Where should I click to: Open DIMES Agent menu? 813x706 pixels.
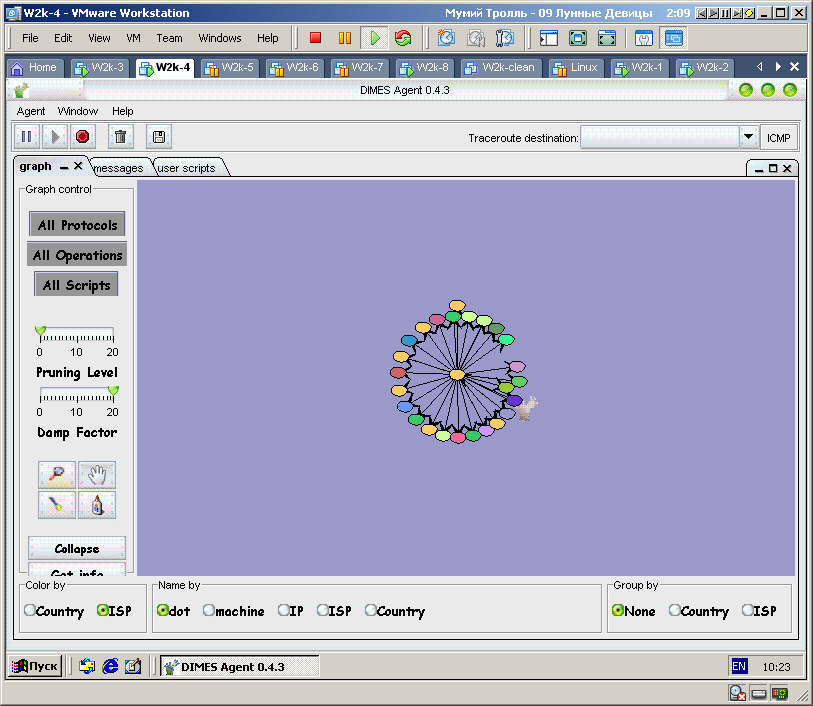31,111
